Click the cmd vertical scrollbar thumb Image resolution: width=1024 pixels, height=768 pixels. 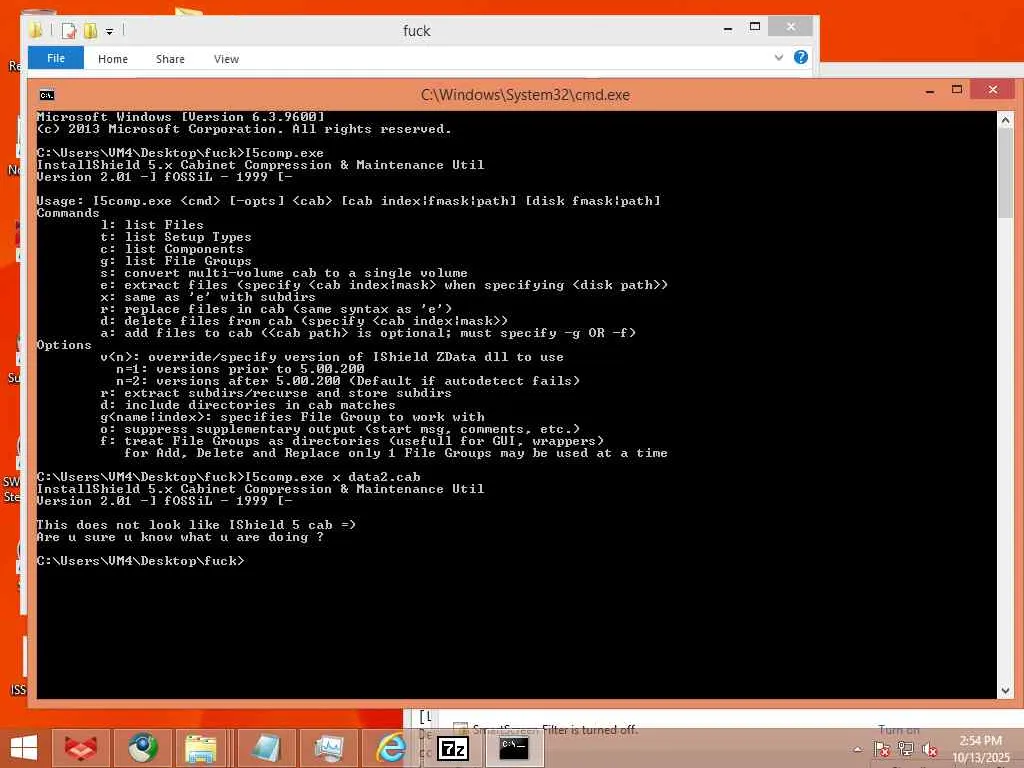pyautogui.click(x=1006, y=174)
